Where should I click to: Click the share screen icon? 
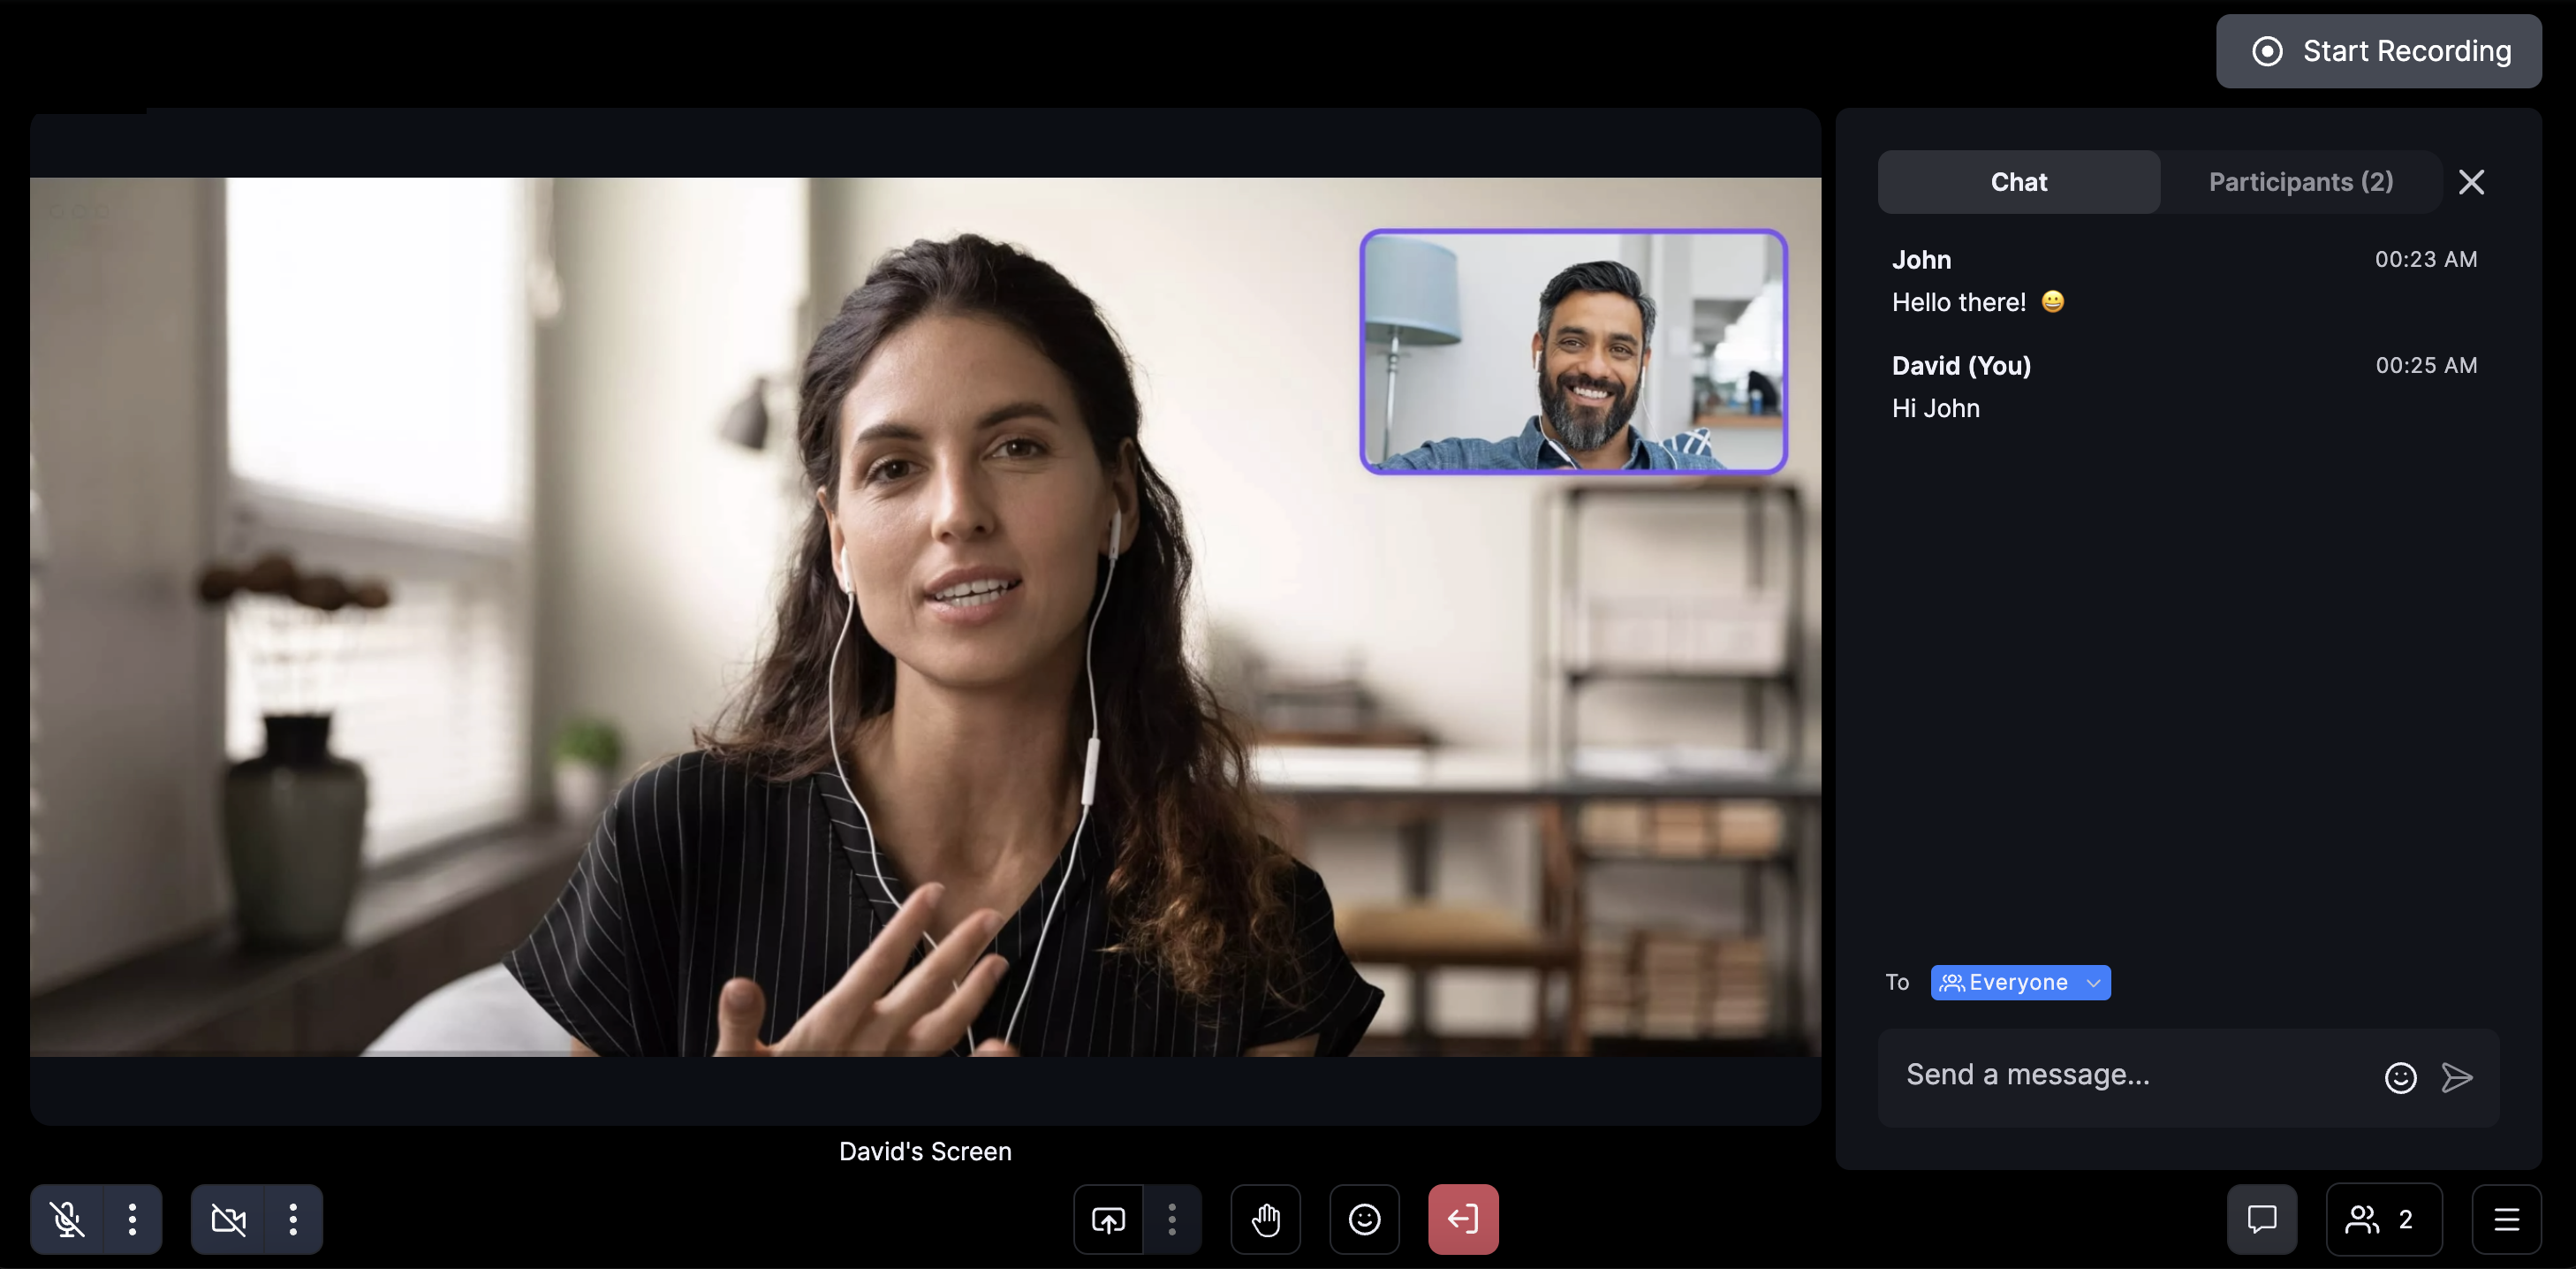1108,1219
